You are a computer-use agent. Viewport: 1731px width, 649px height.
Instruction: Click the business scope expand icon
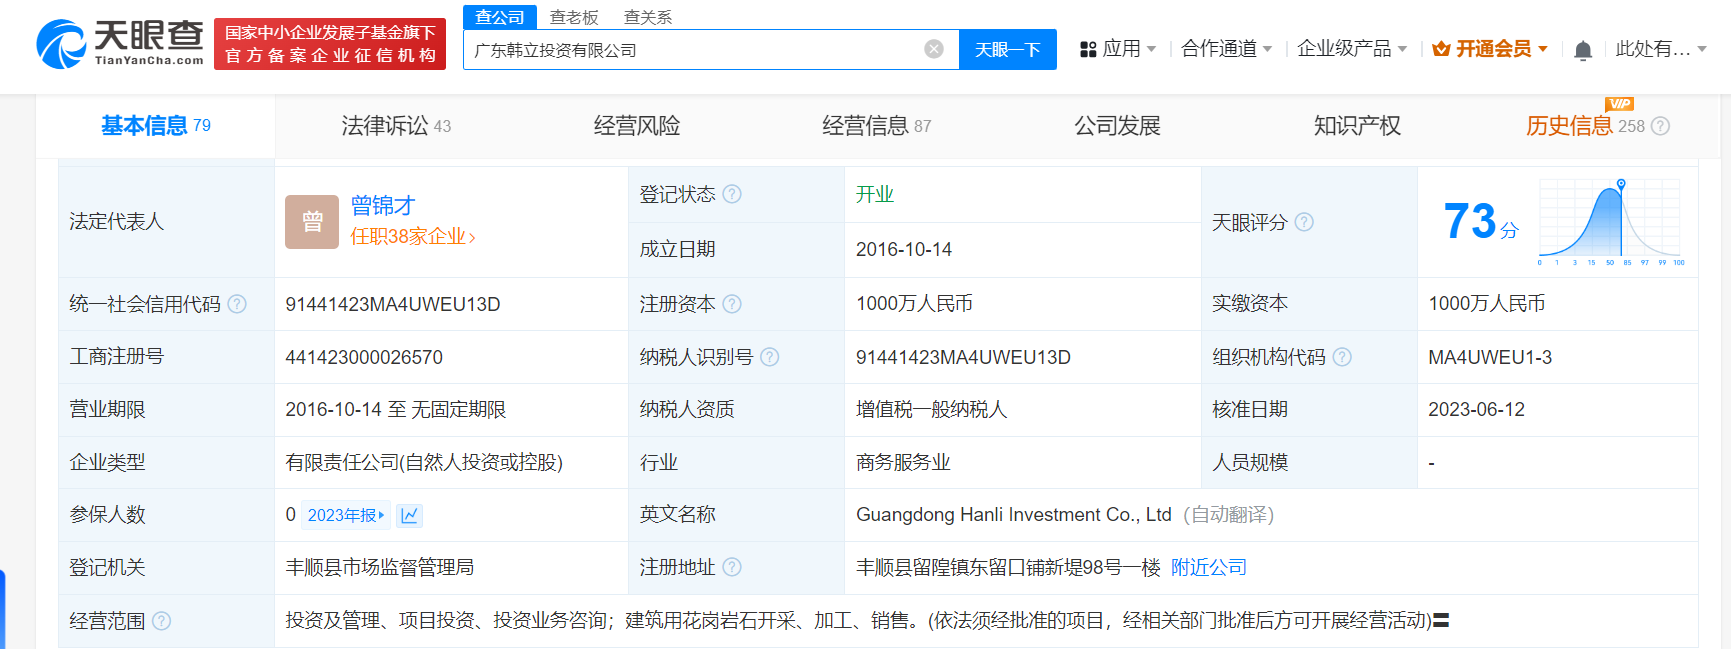(x=1441, y=621)
